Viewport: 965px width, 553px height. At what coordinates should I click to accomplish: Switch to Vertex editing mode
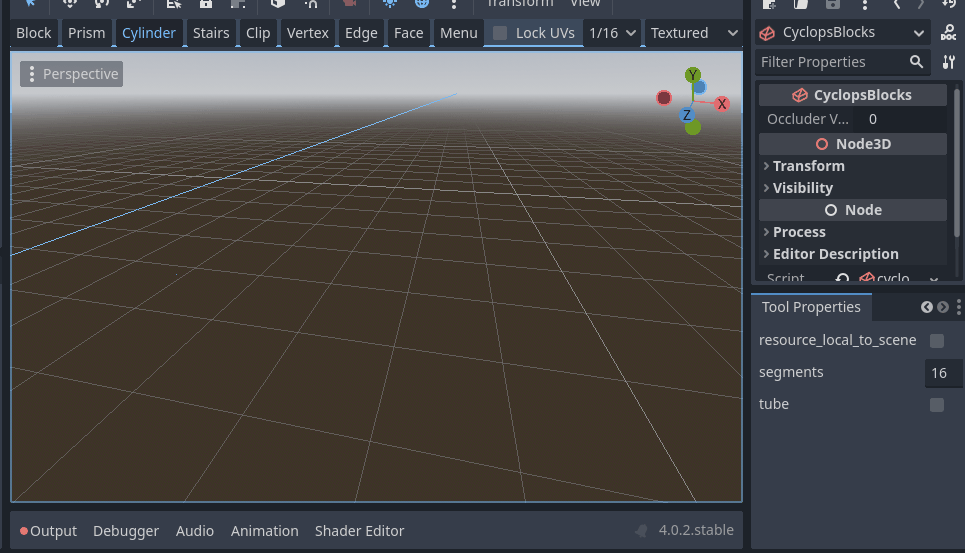(x=307, y=33)
